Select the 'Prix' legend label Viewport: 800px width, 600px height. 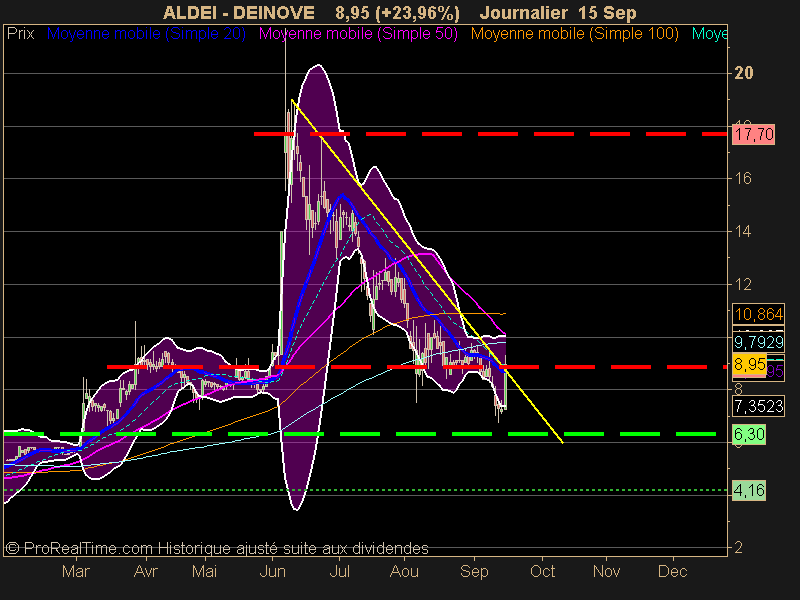coord(20,34)
